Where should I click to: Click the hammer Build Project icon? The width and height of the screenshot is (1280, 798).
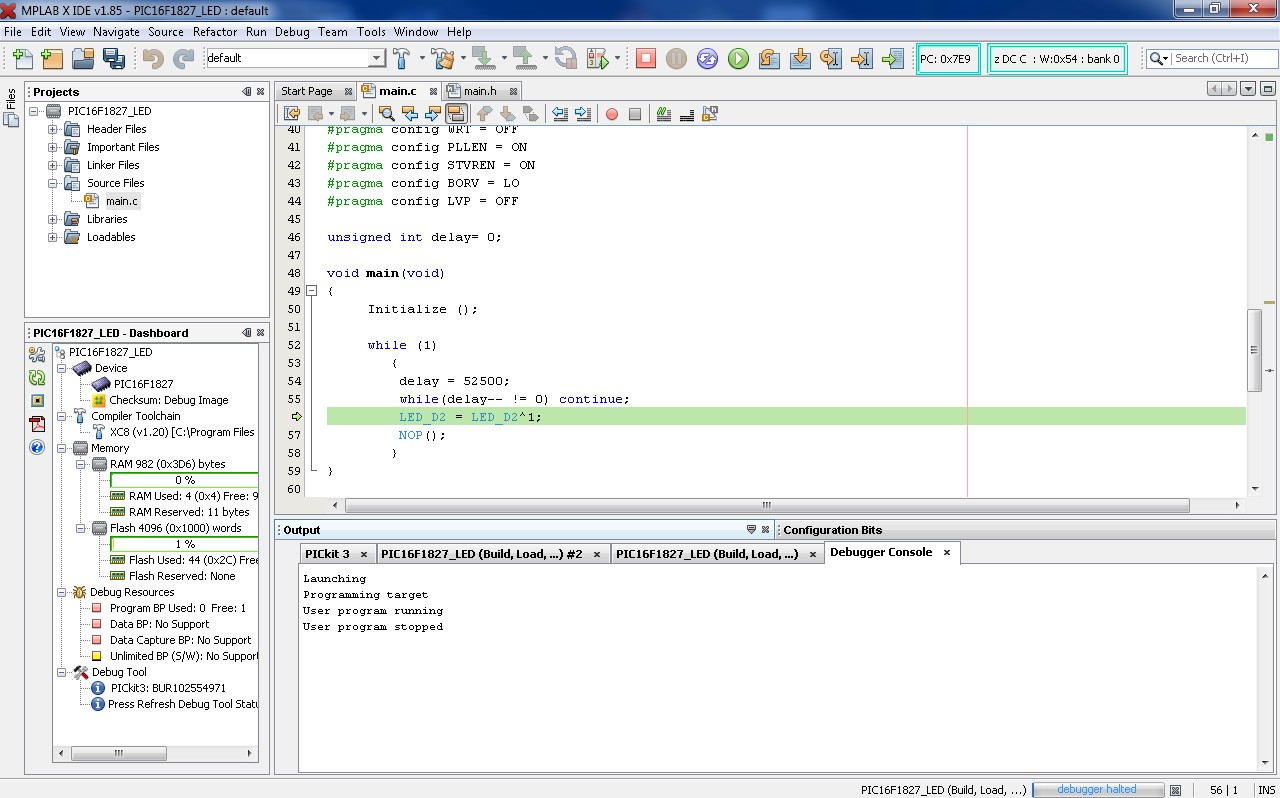point(402,59)
